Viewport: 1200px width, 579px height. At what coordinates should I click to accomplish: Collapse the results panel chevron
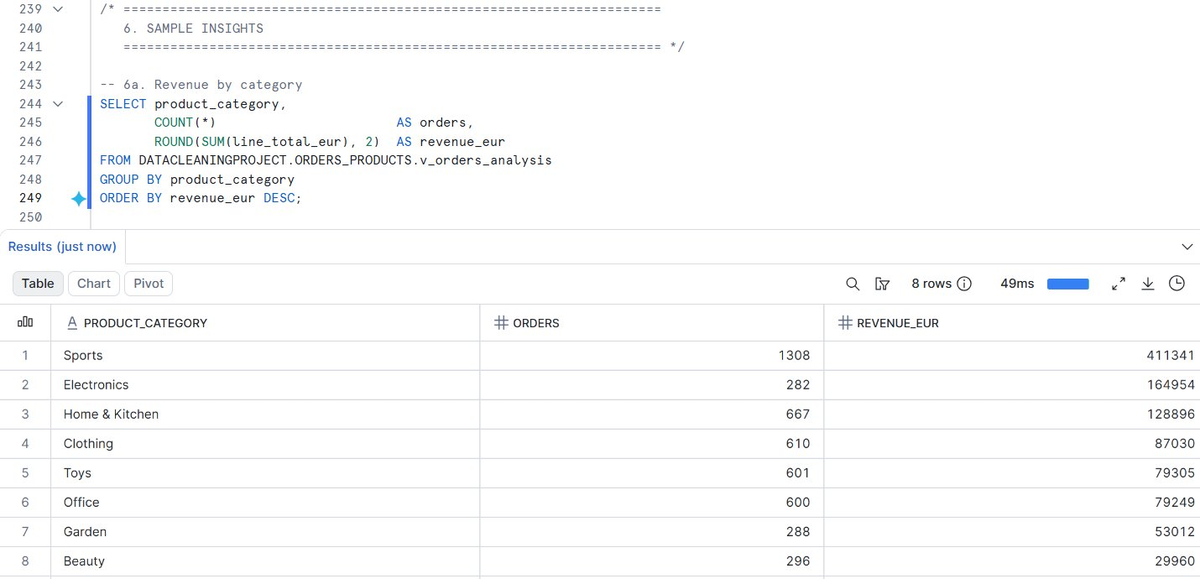(x=1187, y=246)
